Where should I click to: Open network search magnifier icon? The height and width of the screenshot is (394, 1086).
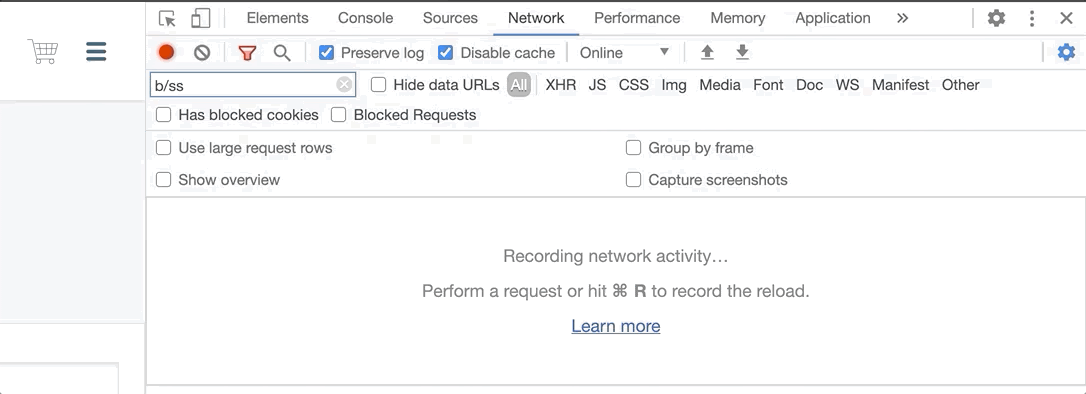282,53
